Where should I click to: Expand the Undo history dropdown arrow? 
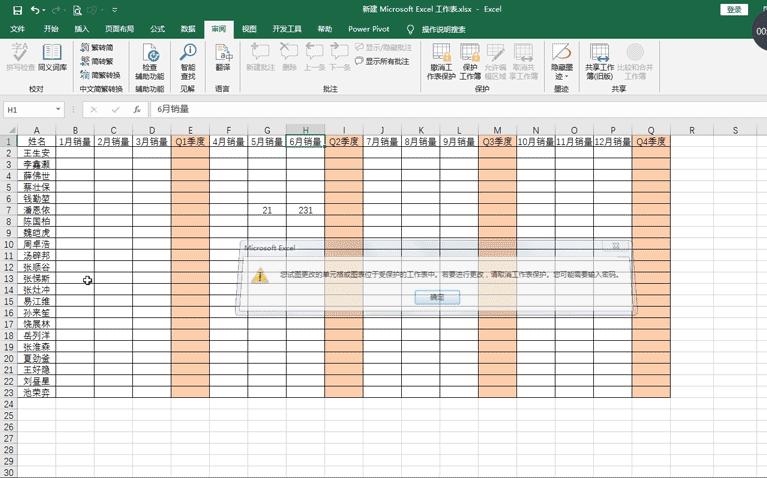click(x=45, y=10)
